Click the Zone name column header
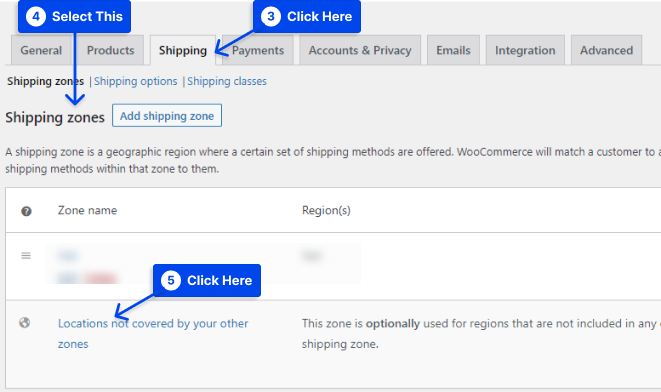The image size is (661, 392). [x=87, y=210]
